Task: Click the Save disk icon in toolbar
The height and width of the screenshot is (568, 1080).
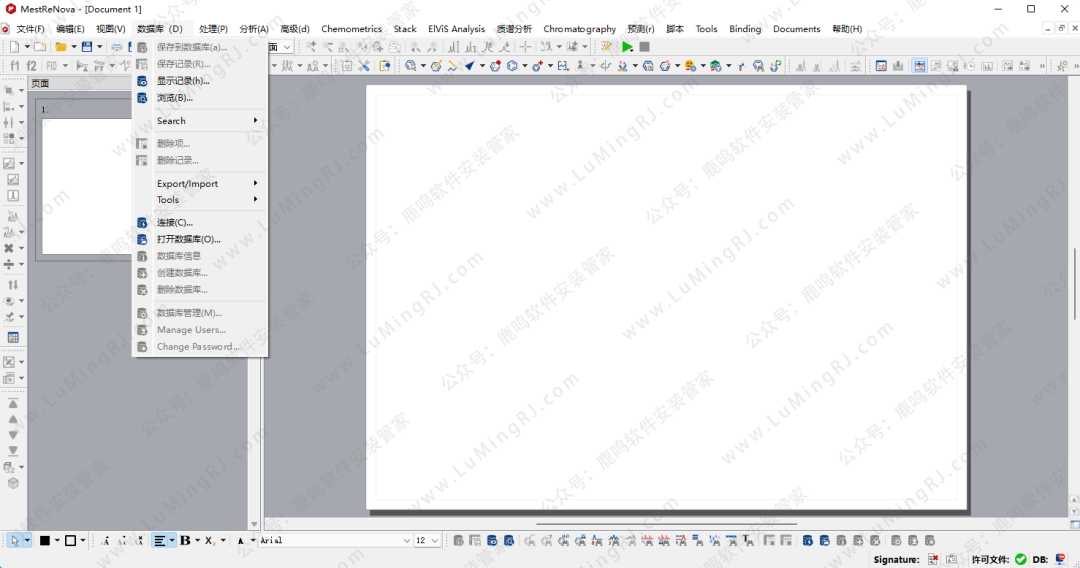Action: (87, 47)
